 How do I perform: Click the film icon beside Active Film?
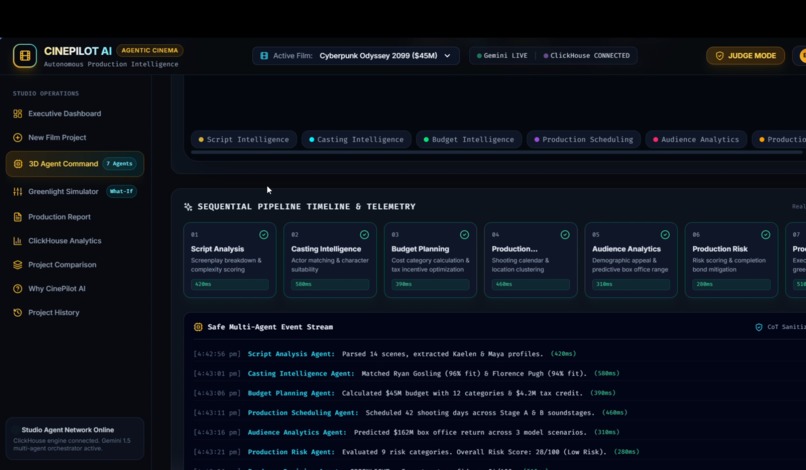coord(264,56)
